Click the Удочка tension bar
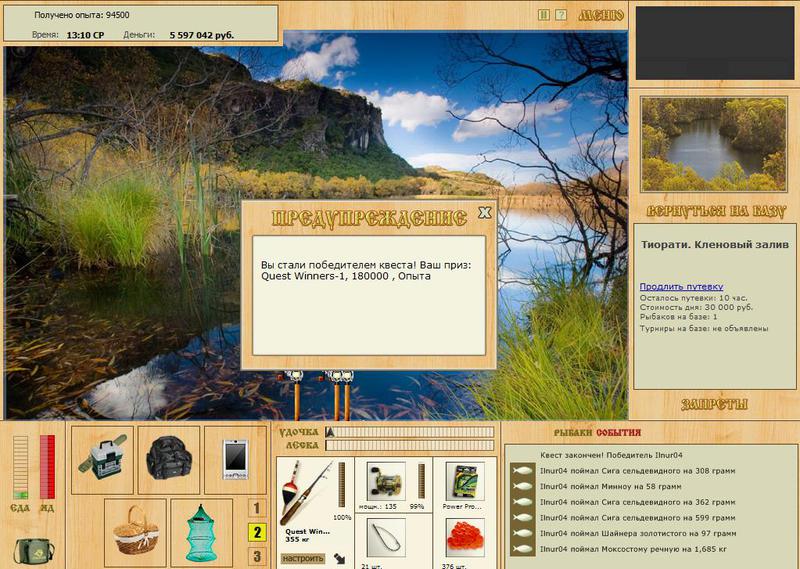 pyautogui.click(x=410, y=432)
